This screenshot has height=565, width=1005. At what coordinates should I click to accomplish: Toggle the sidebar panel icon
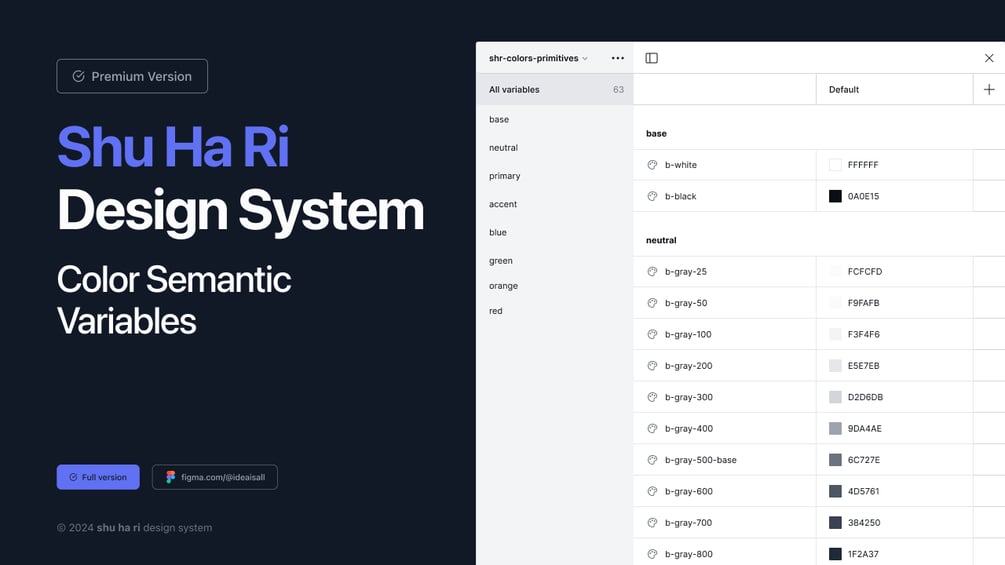[x=651, y=58]
